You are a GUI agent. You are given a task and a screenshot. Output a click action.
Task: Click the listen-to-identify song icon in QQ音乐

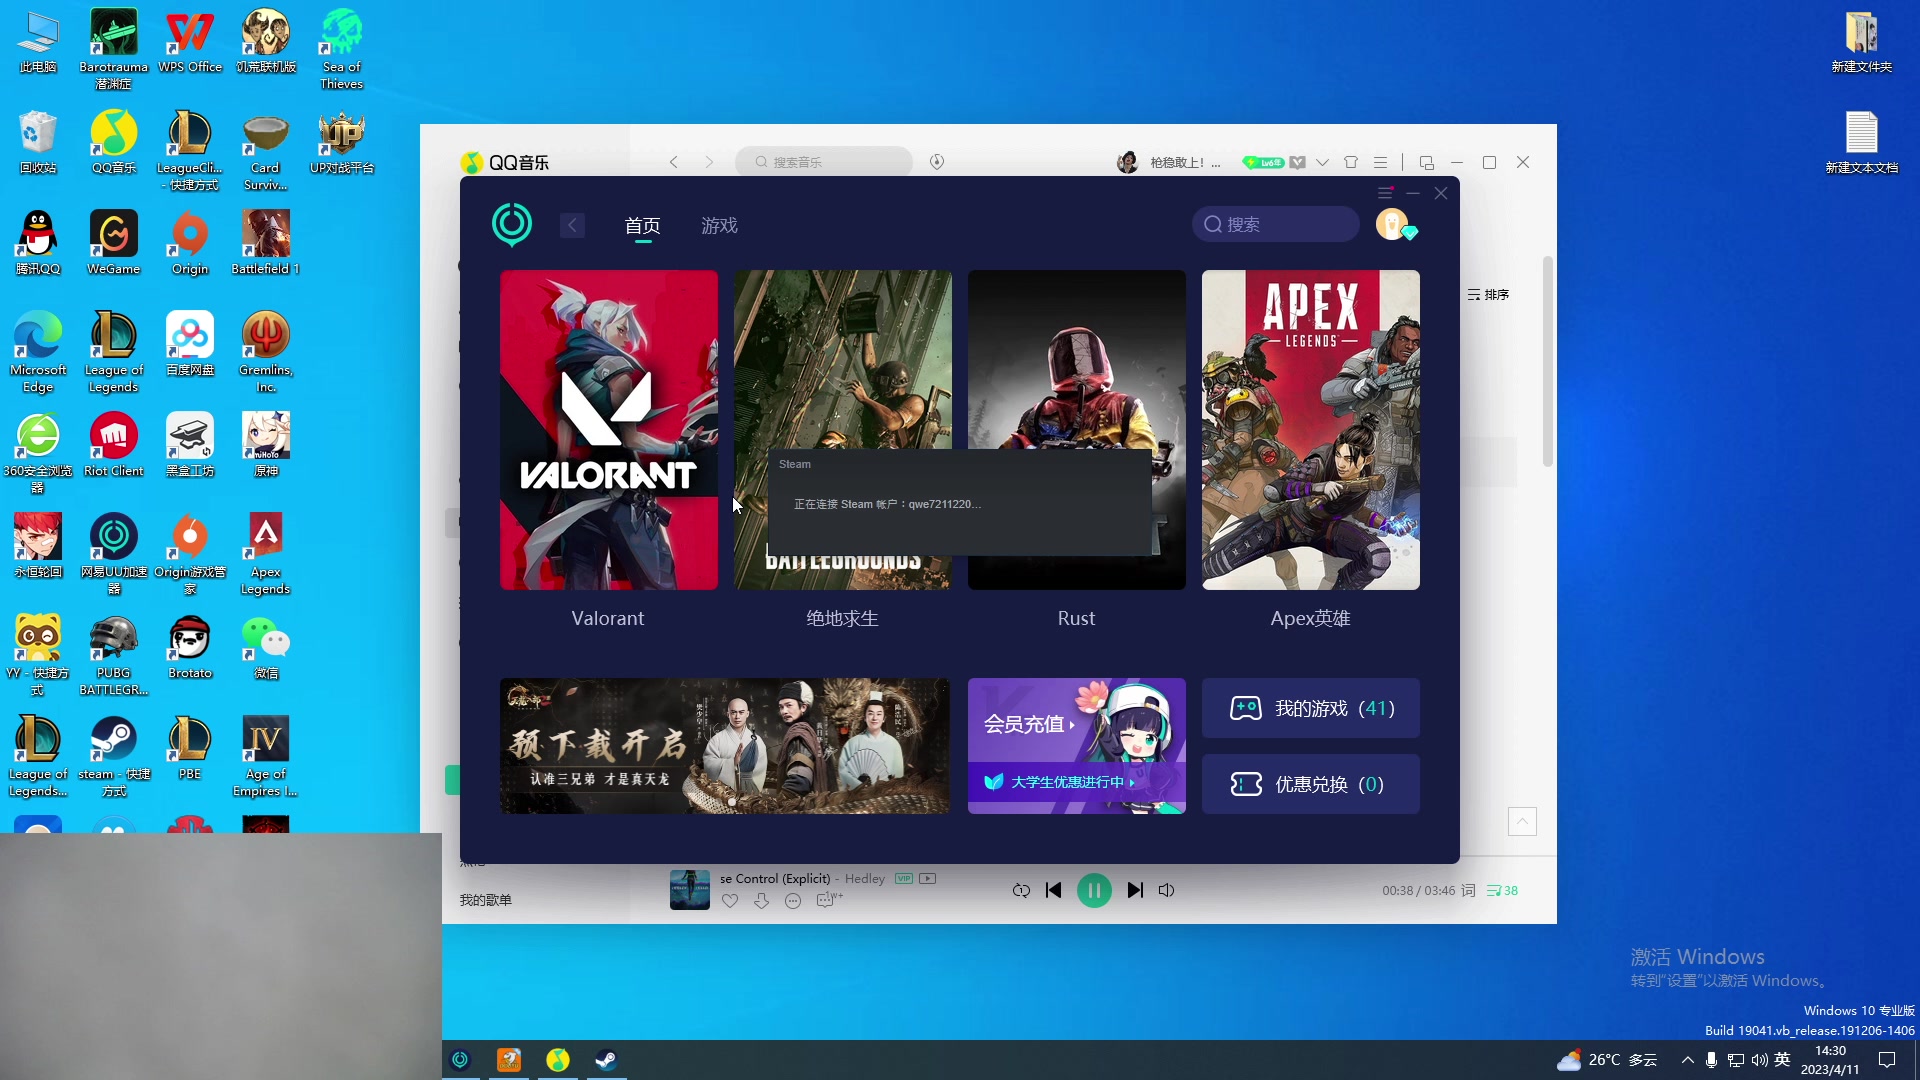937,162
